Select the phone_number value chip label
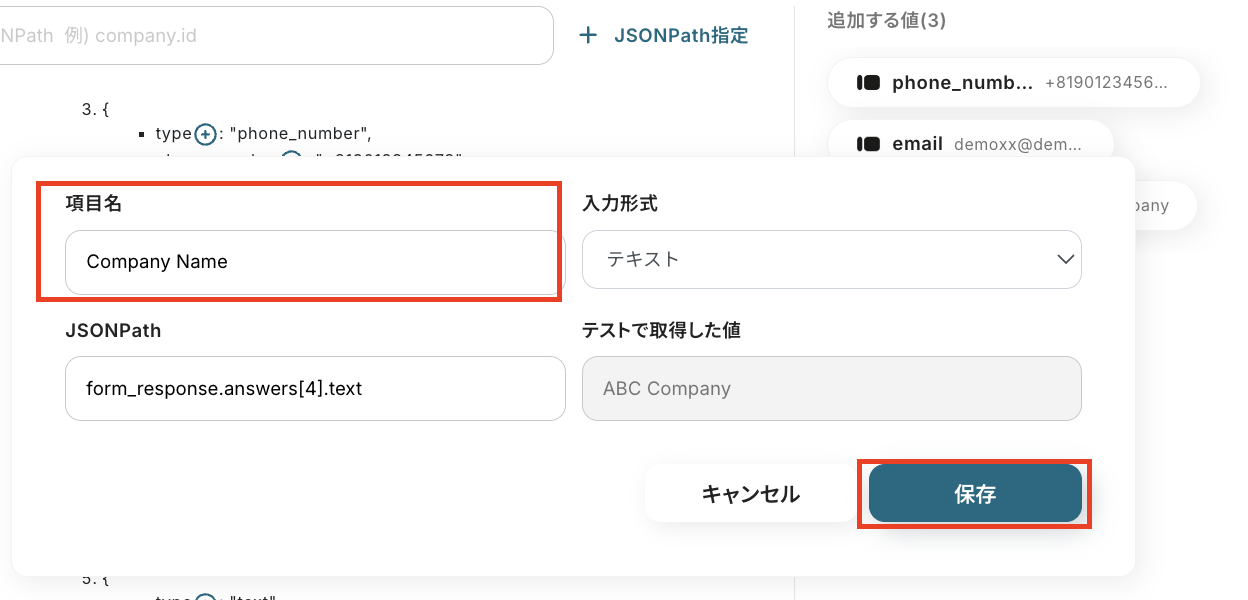The image size is (1248, 600). coord(962,83)
